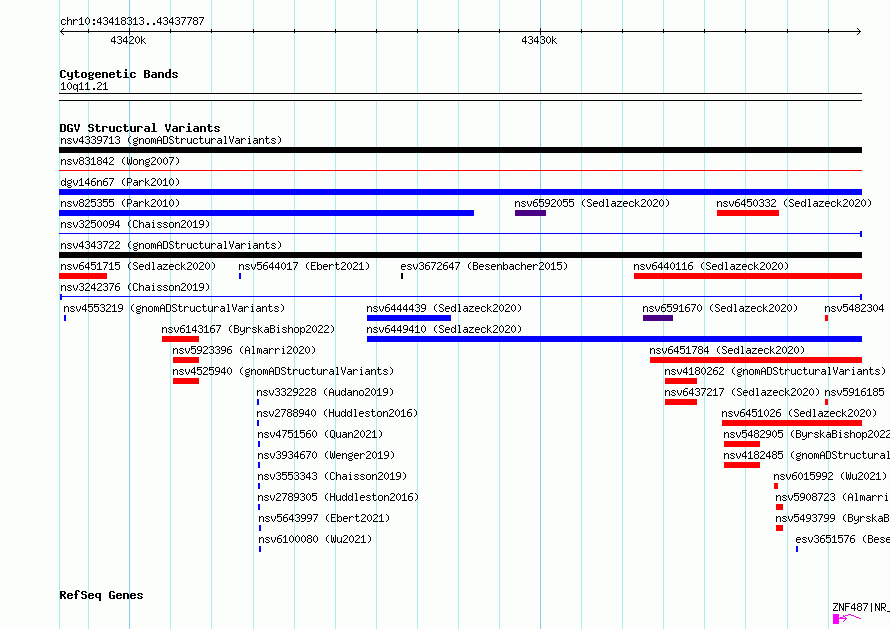Click esv3672647 (Besenbacher2015) label
This screenshot has width=890, height=629.
[484, 266]
